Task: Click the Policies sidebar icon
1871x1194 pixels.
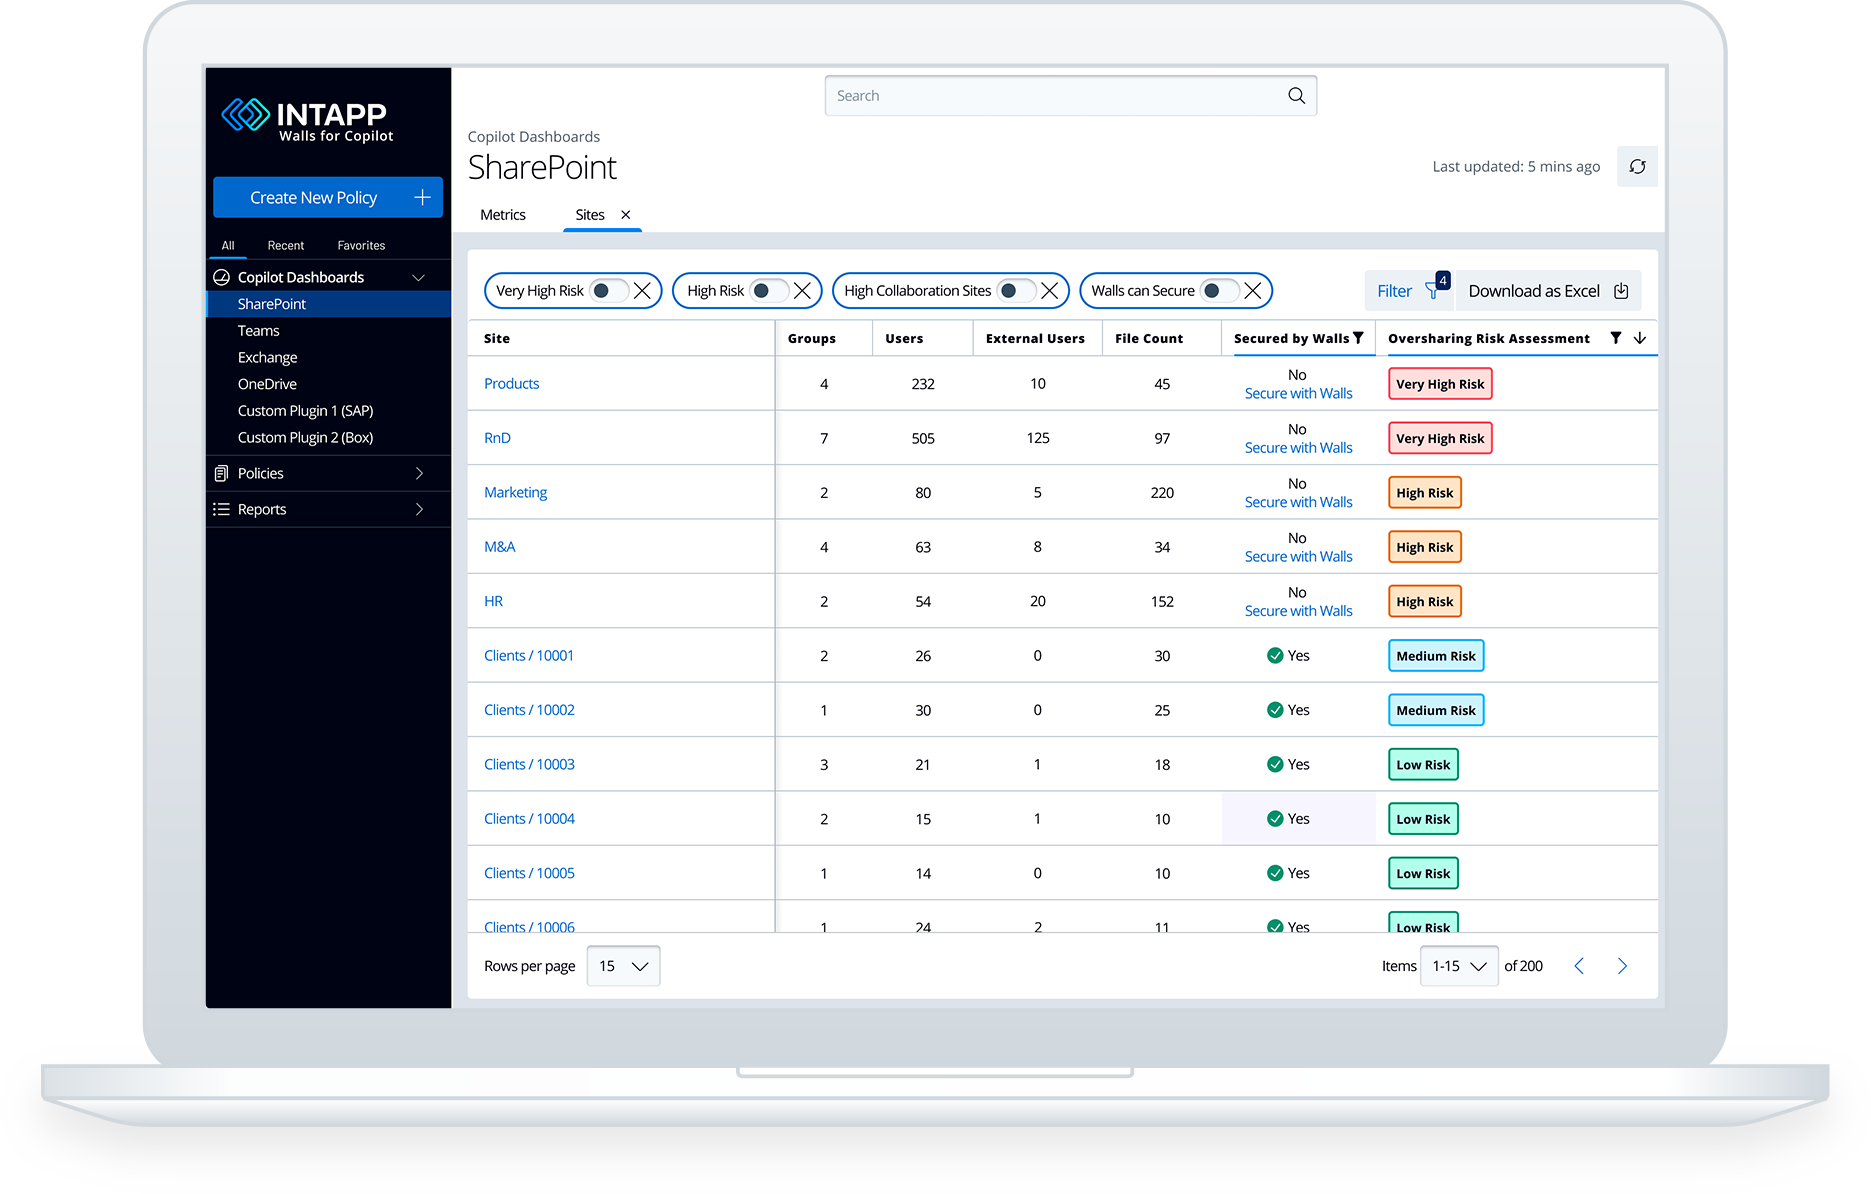Action: (221, 473)
